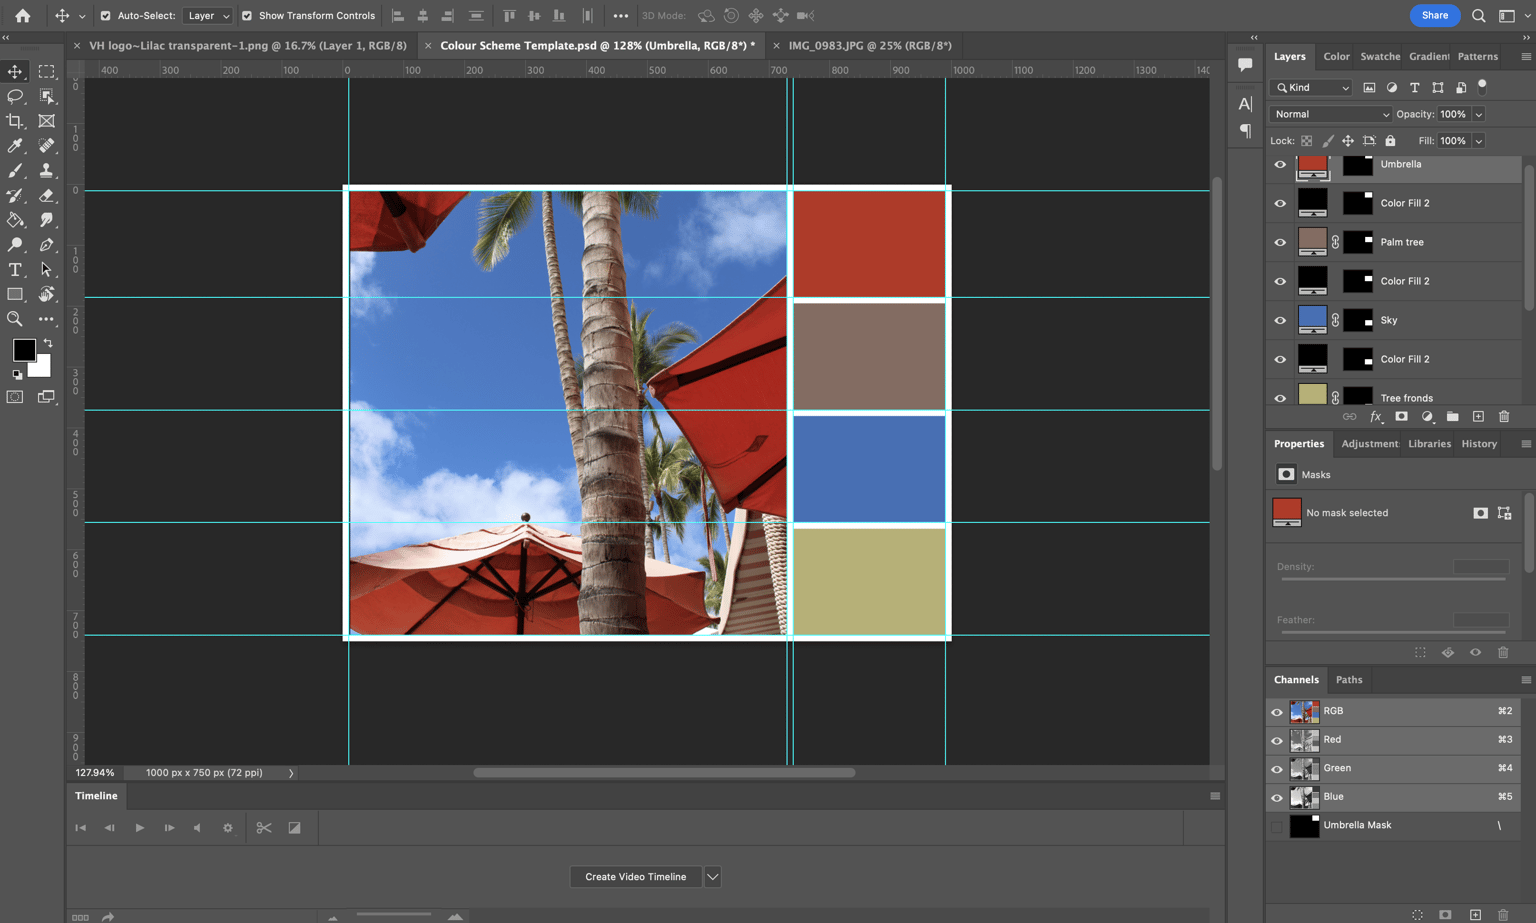Screen dimensions: 1536x923
Task: Toggle Auto-Select checkbox
Action: pos(105,16)
